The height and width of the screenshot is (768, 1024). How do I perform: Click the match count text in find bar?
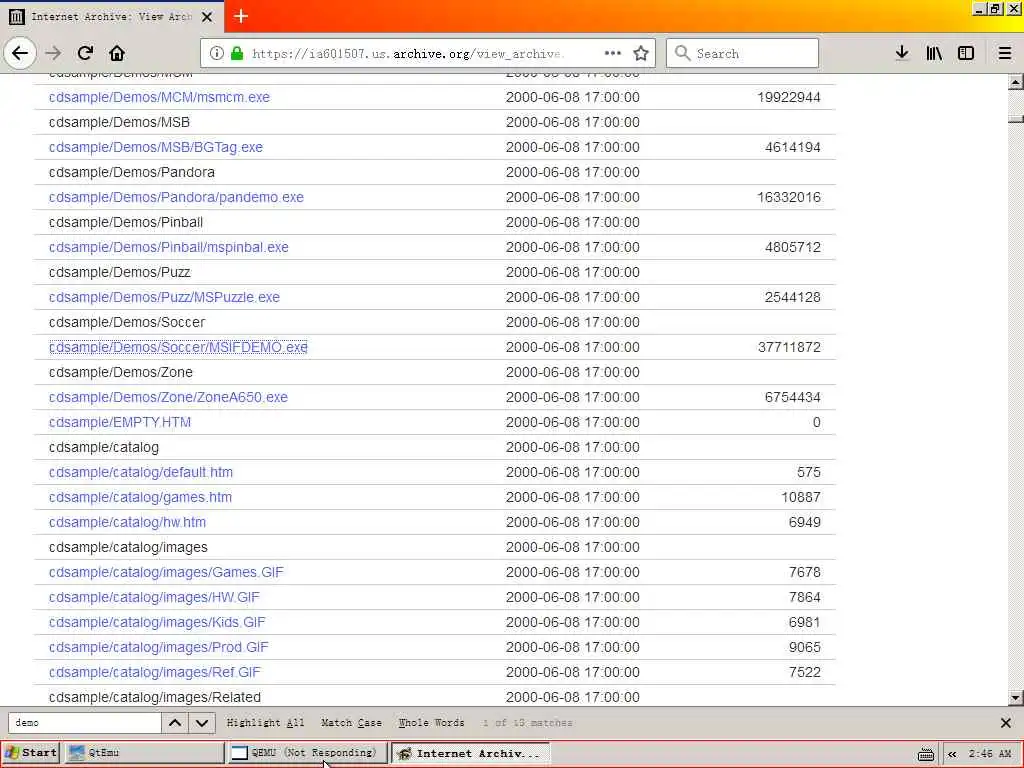click(528, 723)
